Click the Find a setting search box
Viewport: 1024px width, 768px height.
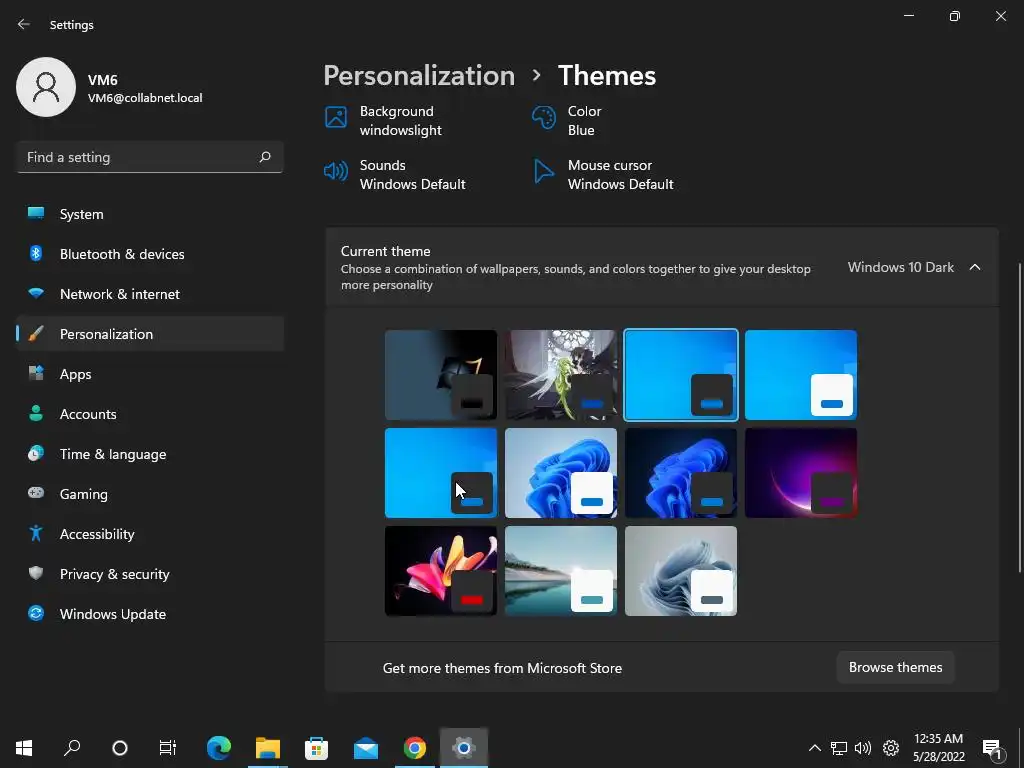(150, 157)
